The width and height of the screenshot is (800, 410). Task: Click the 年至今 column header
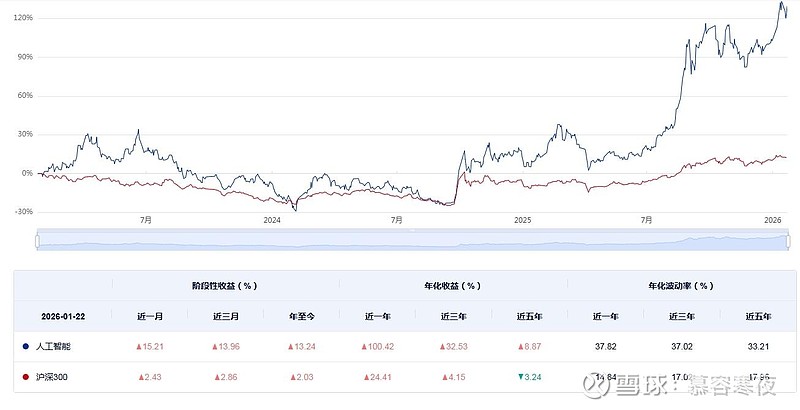[x=301, y=315]
